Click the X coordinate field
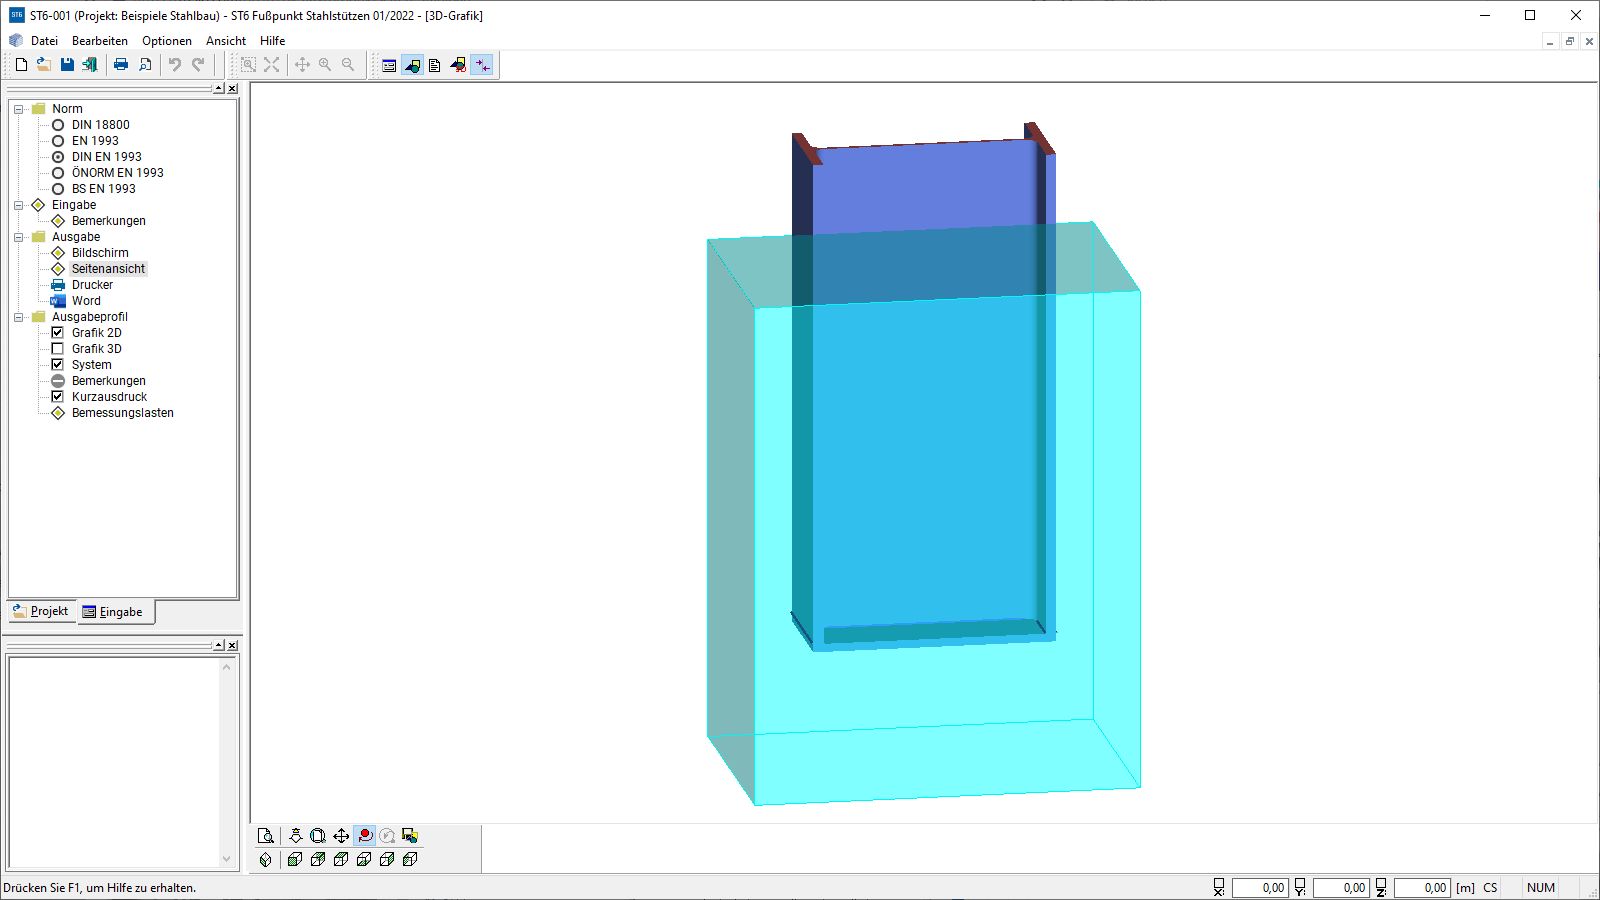The height and width of the screenshot is (900, 1600). [x=1260, y=888]
